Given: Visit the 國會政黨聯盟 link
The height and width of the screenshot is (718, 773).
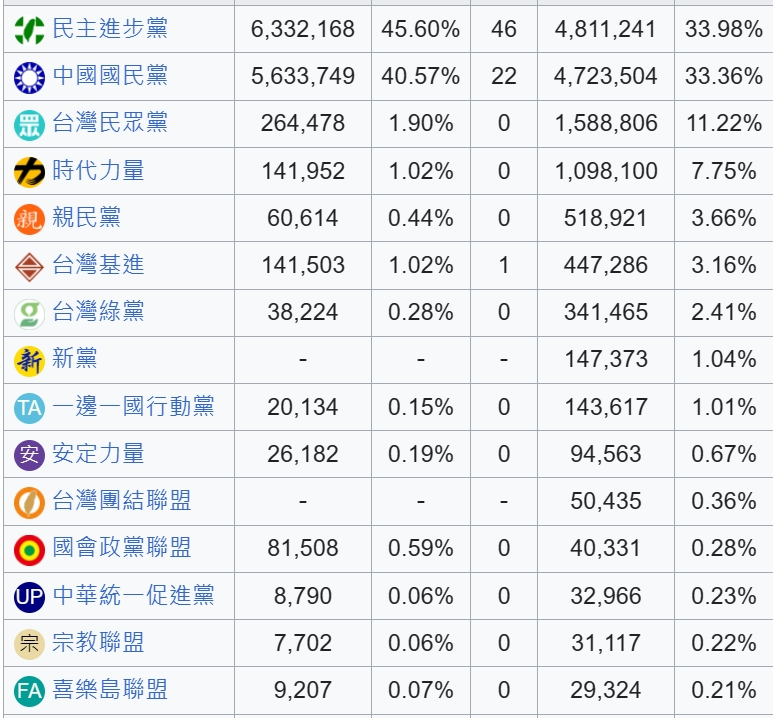Looking at the screenshot, I should click(x=121, y=548).
